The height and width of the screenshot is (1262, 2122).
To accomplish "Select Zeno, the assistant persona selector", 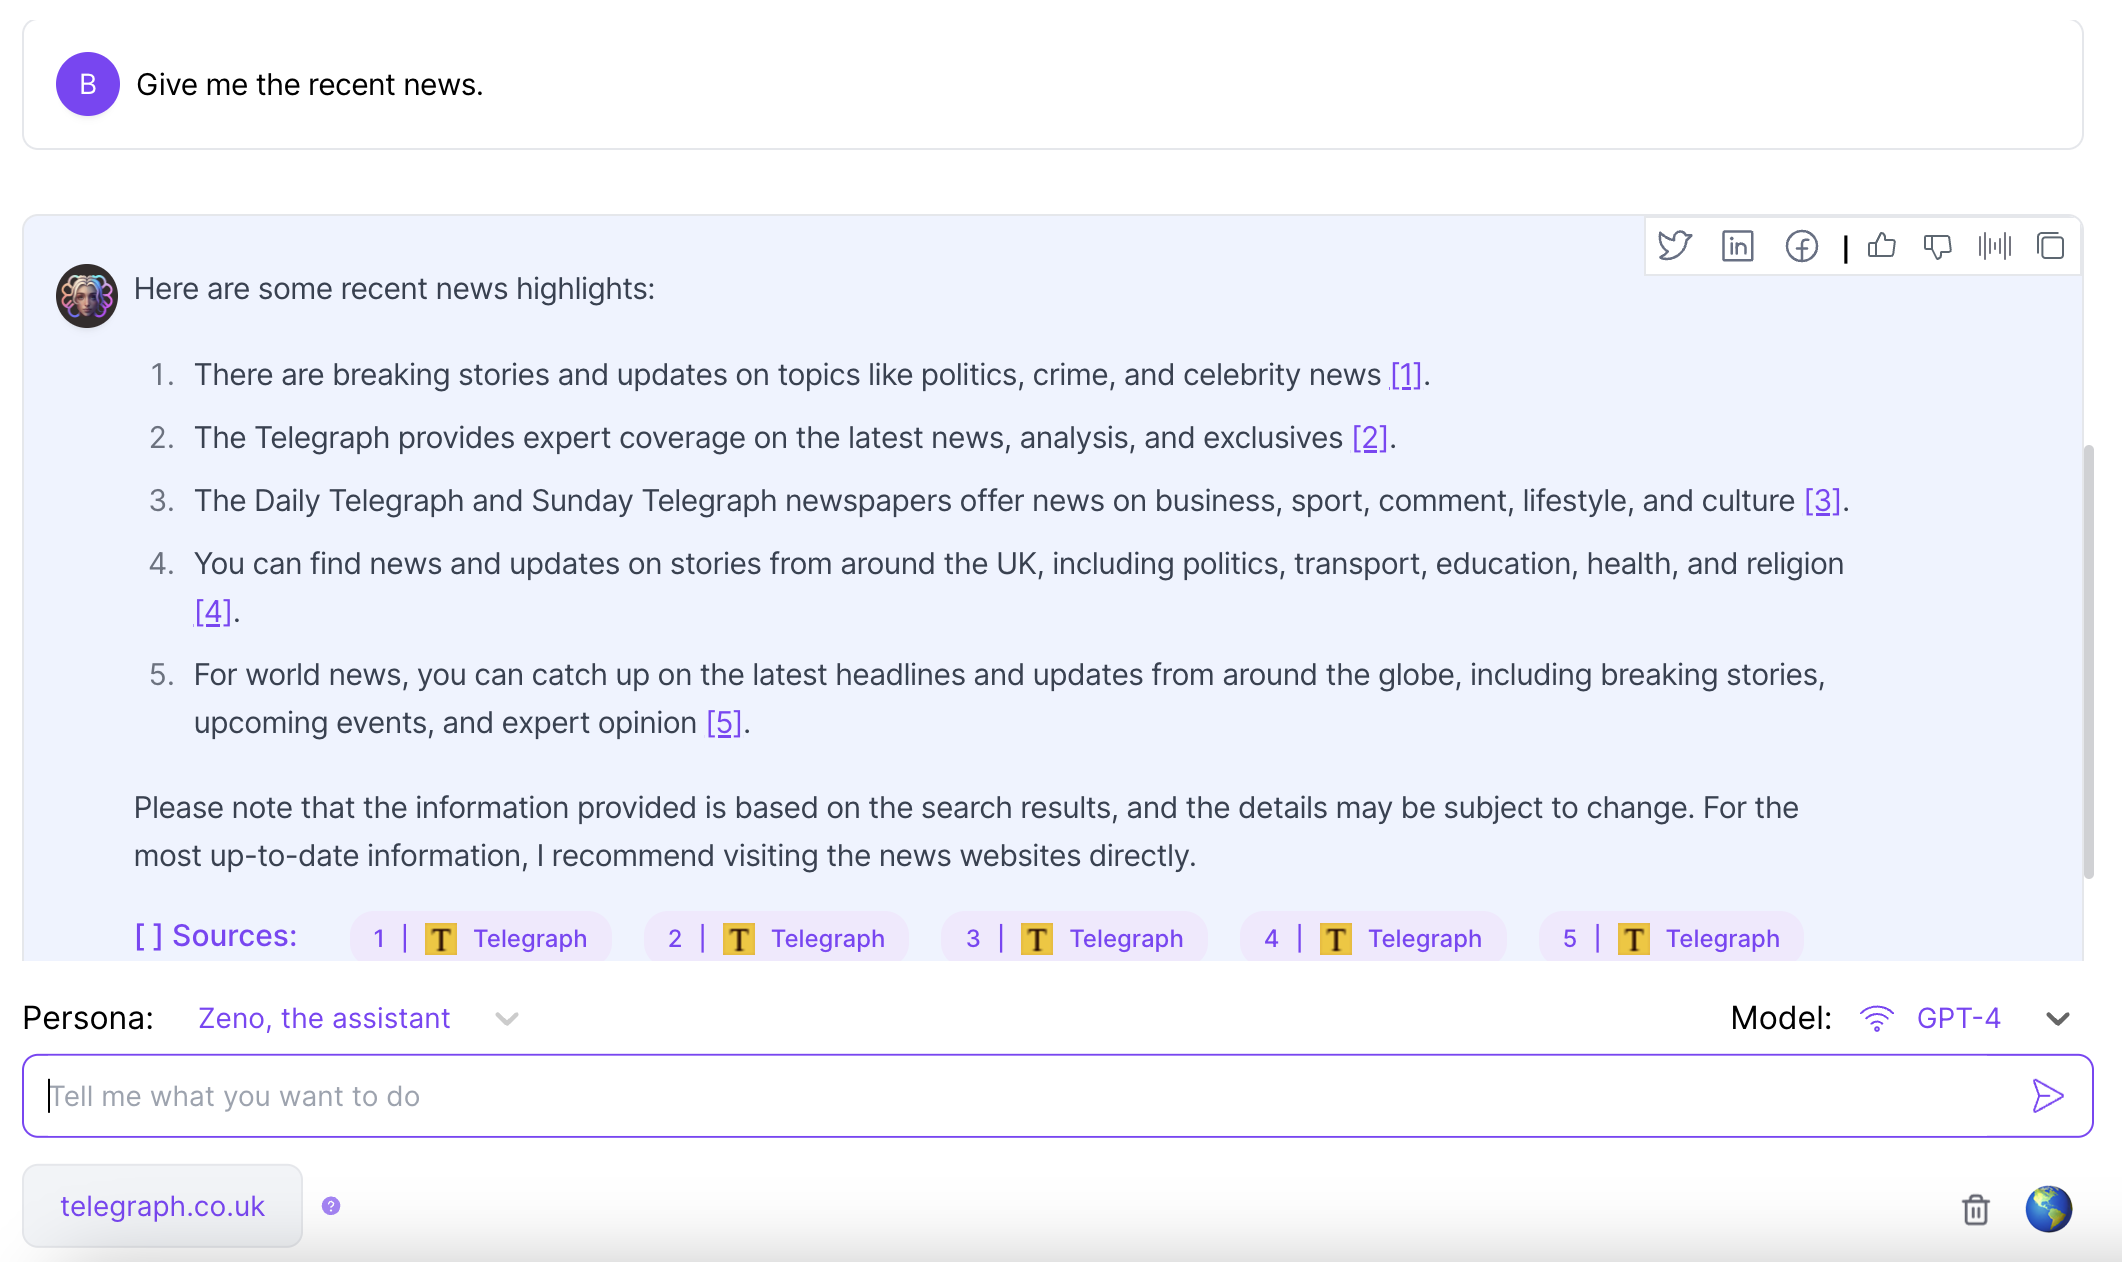I will (x=324, y=1018).
